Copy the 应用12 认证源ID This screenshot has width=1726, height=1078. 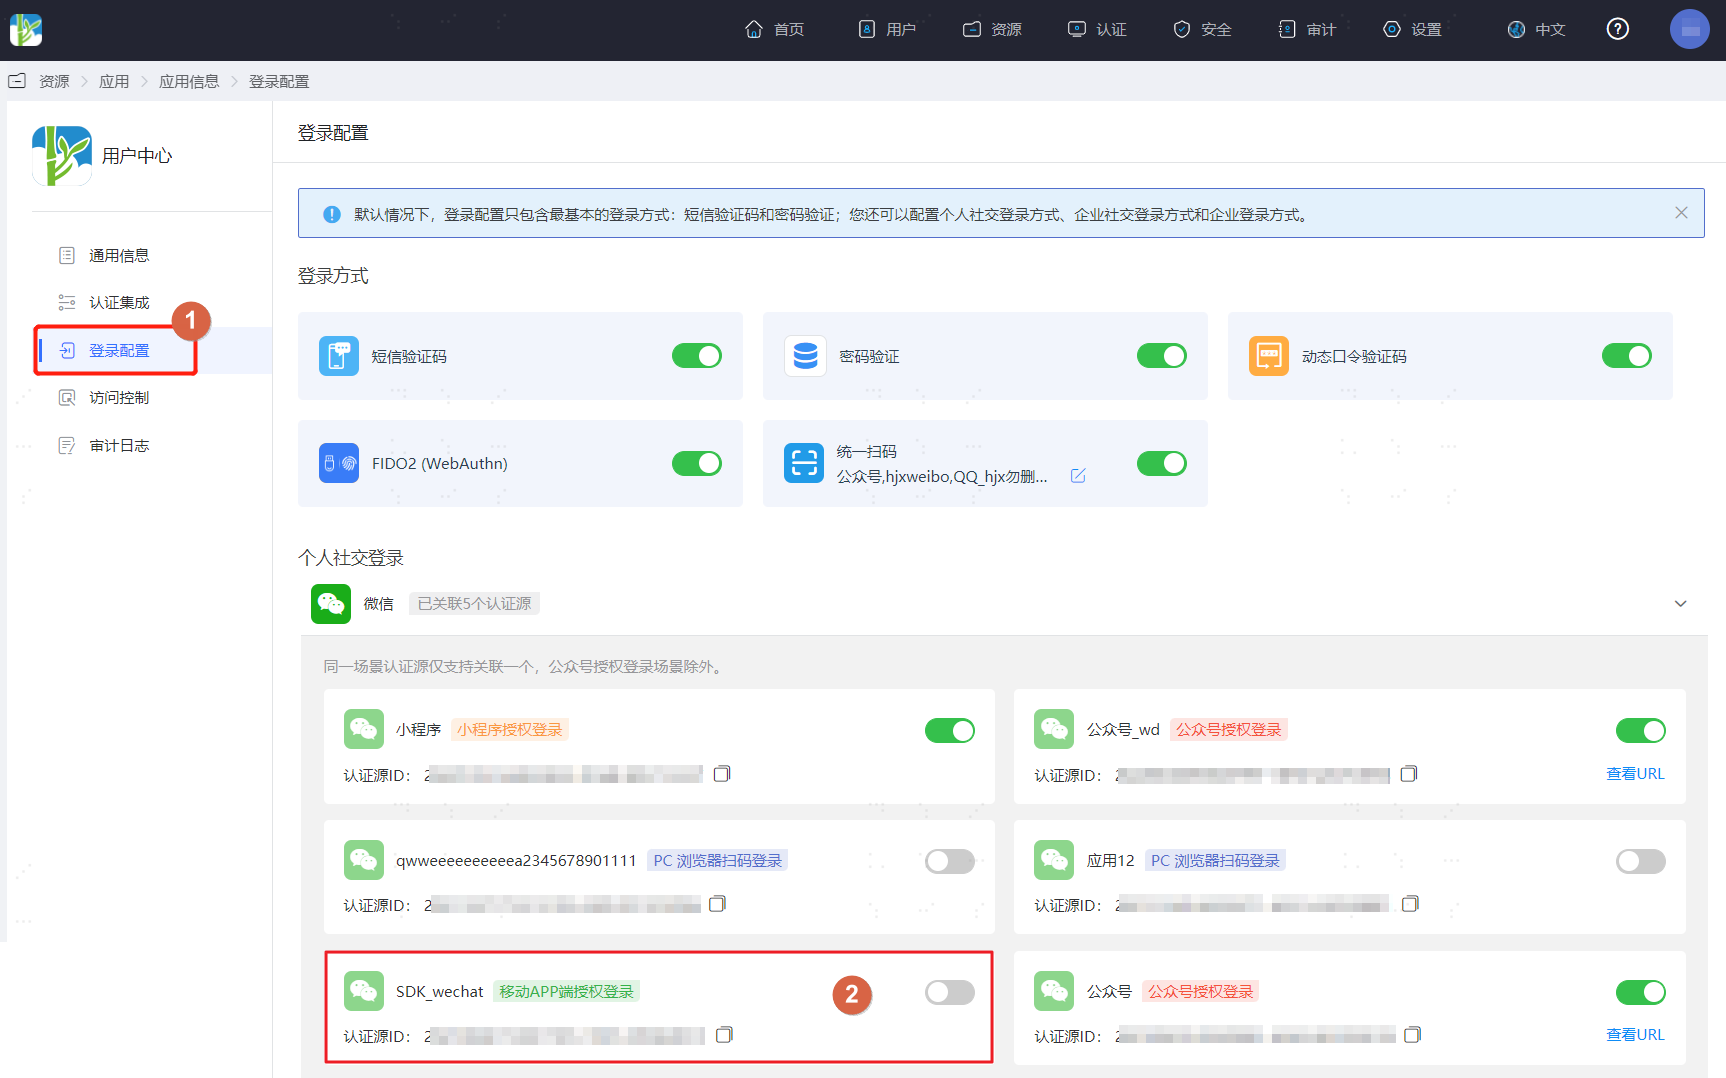point(1410,904)
